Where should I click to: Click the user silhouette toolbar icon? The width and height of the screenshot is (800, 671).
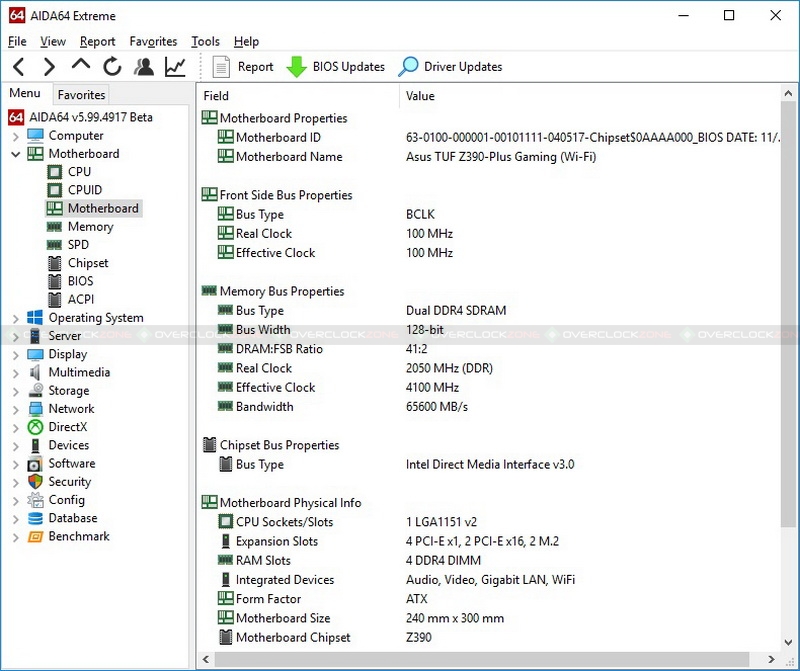point(144,67)
